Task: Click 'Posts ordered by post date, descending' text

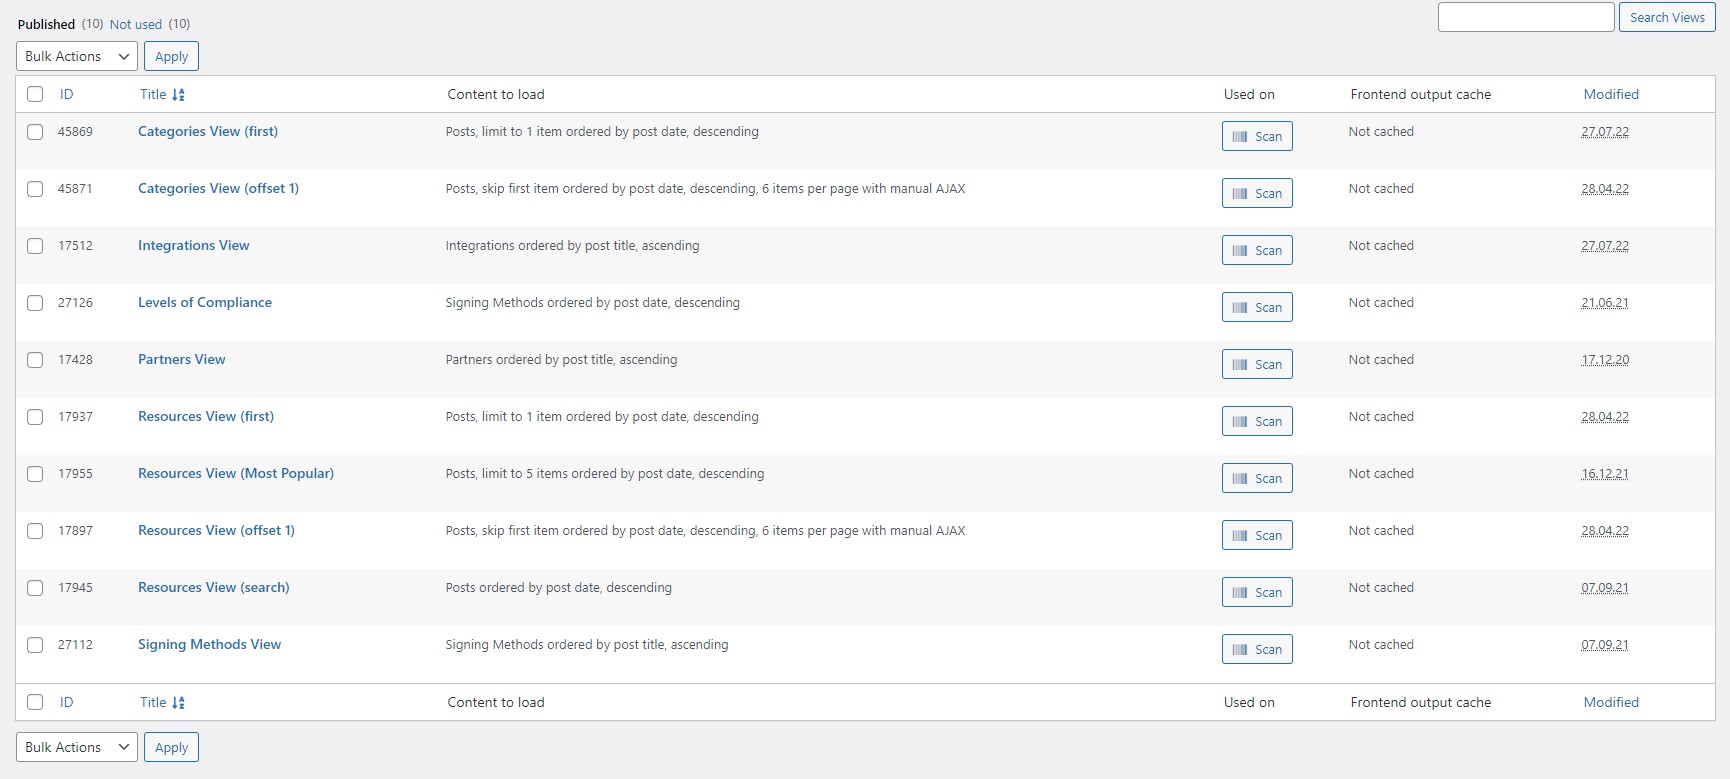Action: [x=559, y=587]
